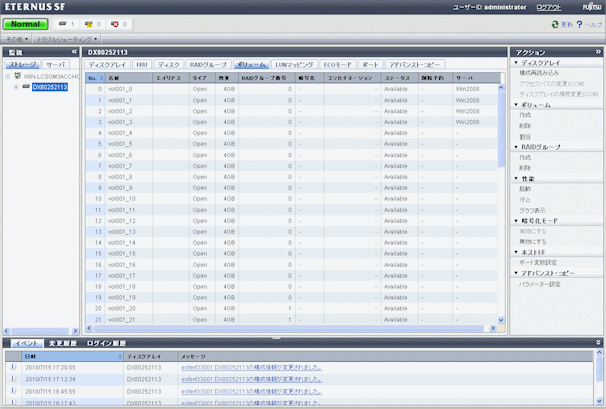606x409 pixels.
Task: Open event message dated 2010/7/15 17:12:34
Action: tap(251, 380)
